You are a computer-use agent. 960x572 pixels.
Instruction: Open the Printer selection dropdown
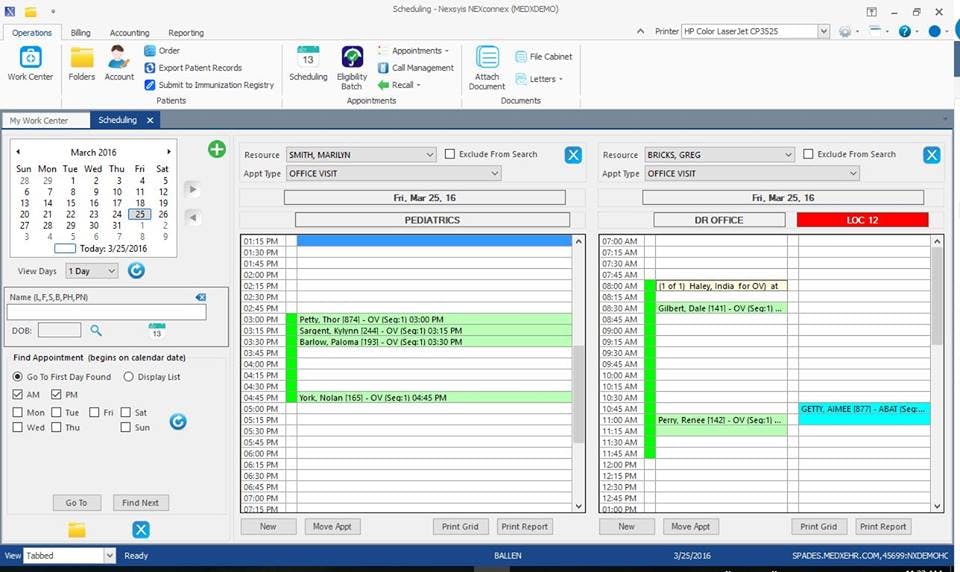click(823, 31)
